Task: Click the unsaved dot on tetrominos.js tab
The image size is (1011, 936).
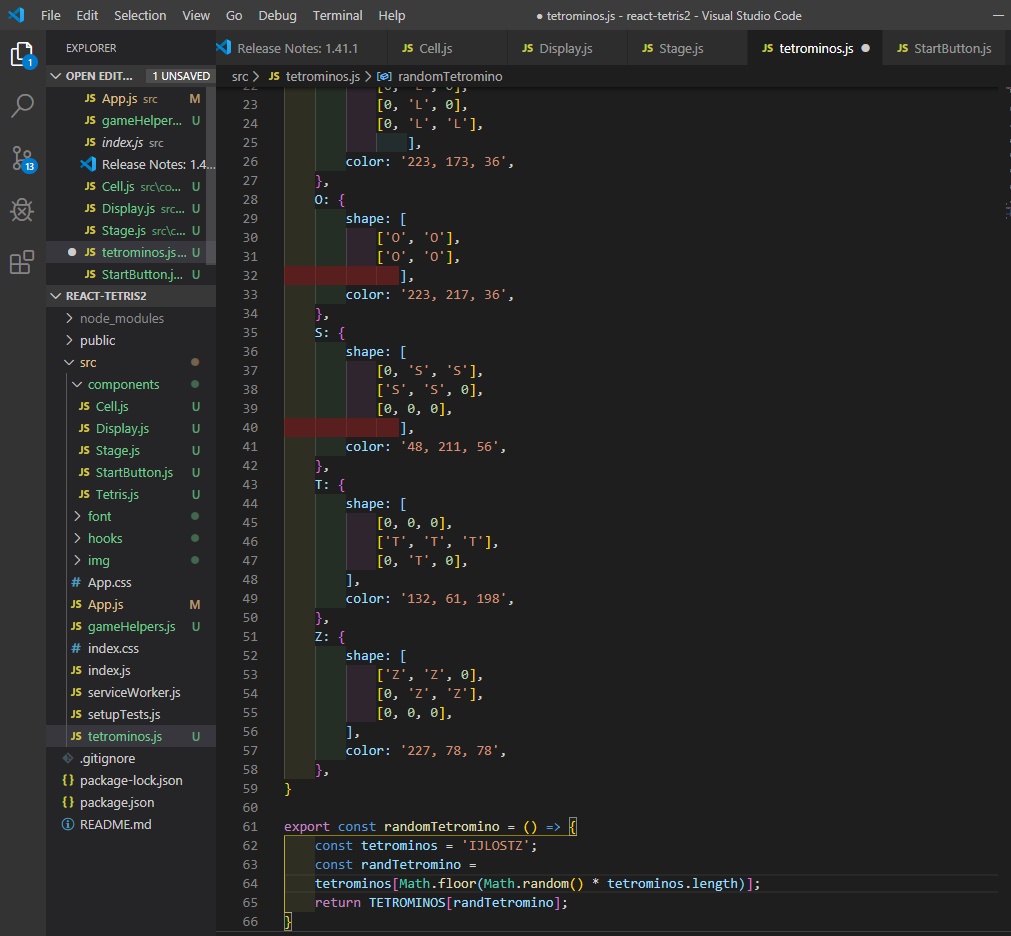Action: 865,48
